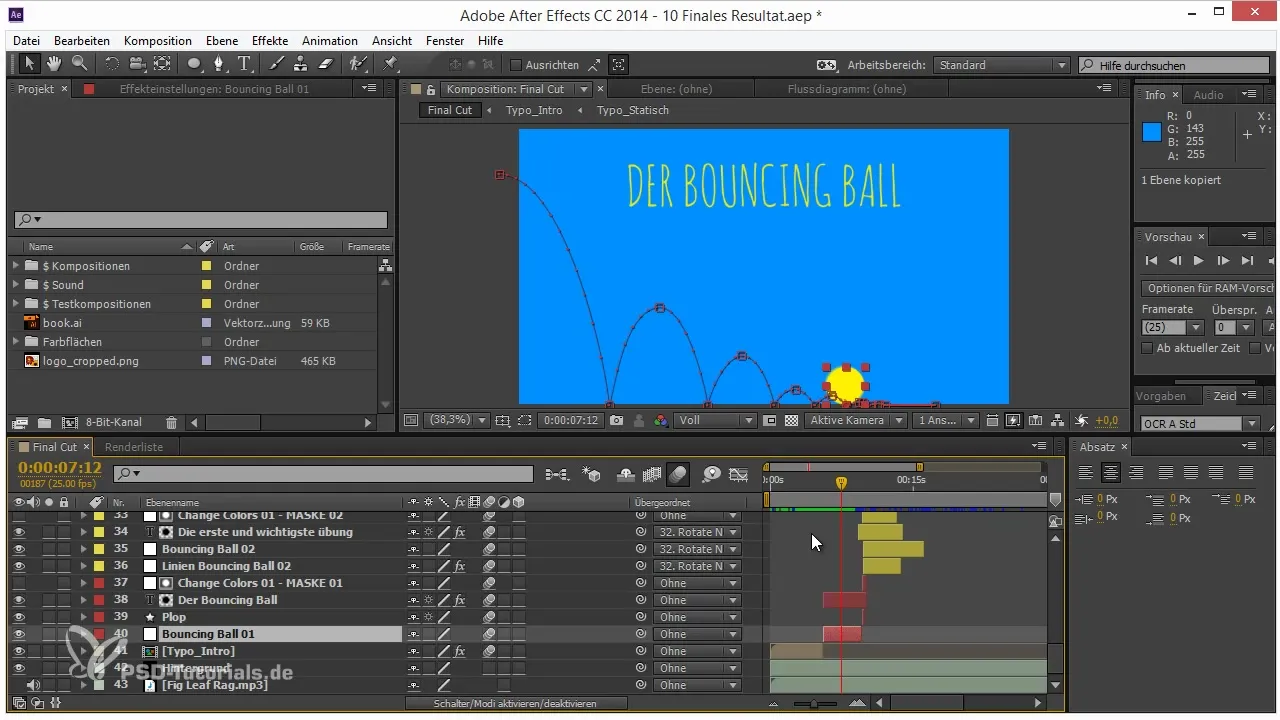The image size is (1280, 720).
Task: Delete selected project item with trash icon
Action: click(x=171, y=423)
